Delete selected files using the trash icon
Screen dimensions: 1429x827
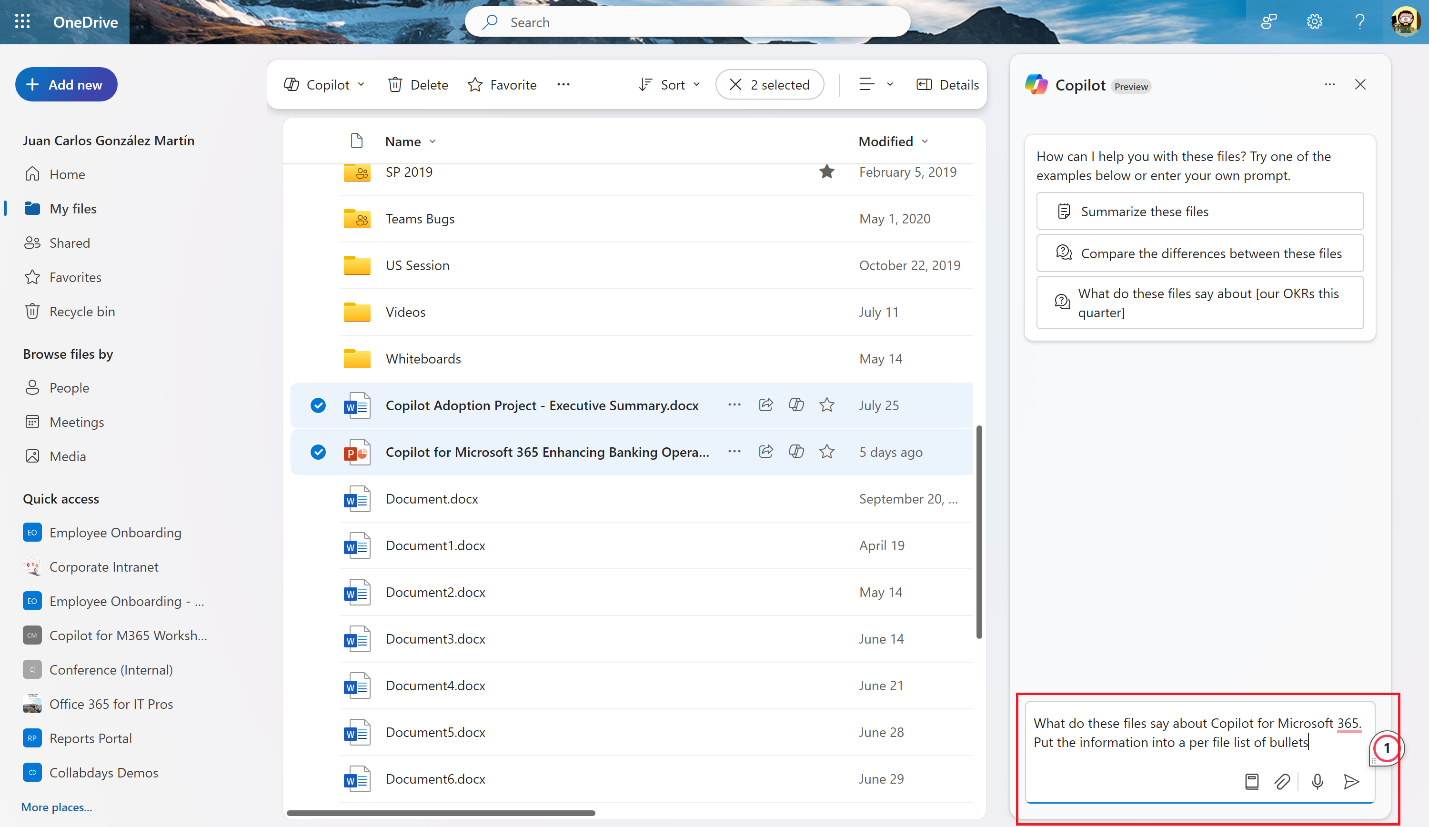[417, 84]
